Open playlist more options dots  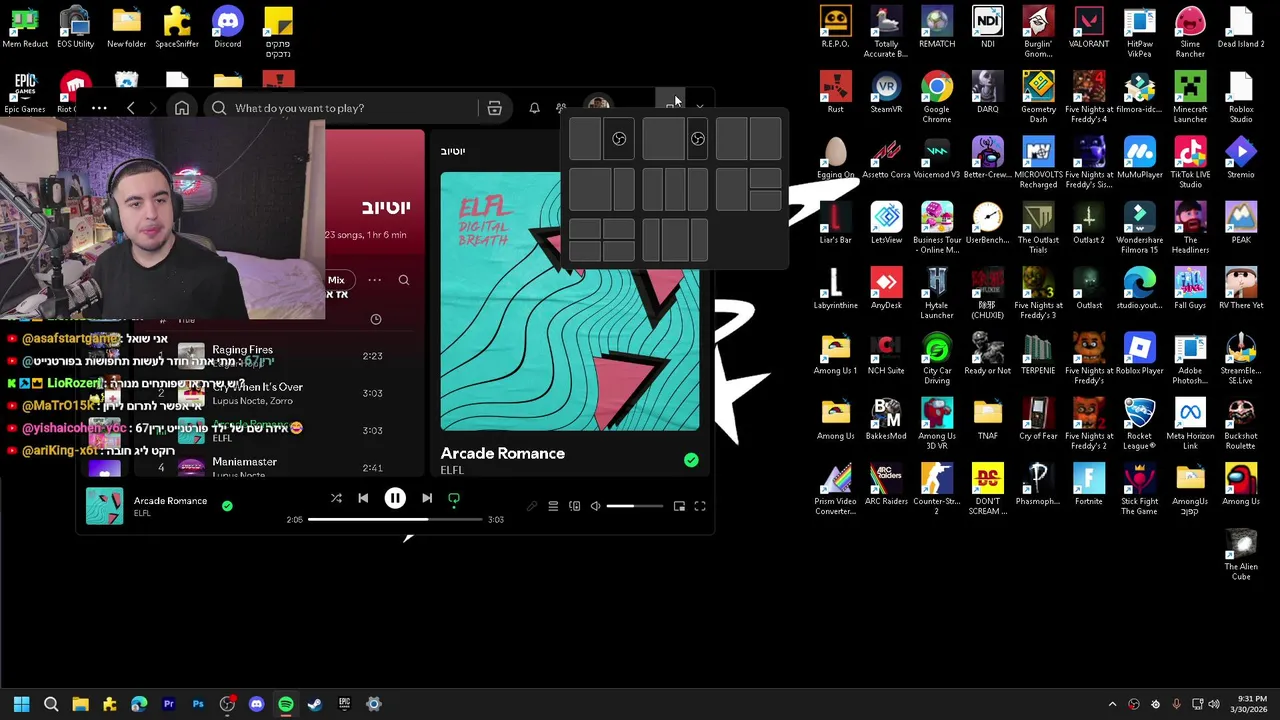click(x=375, y=280)
